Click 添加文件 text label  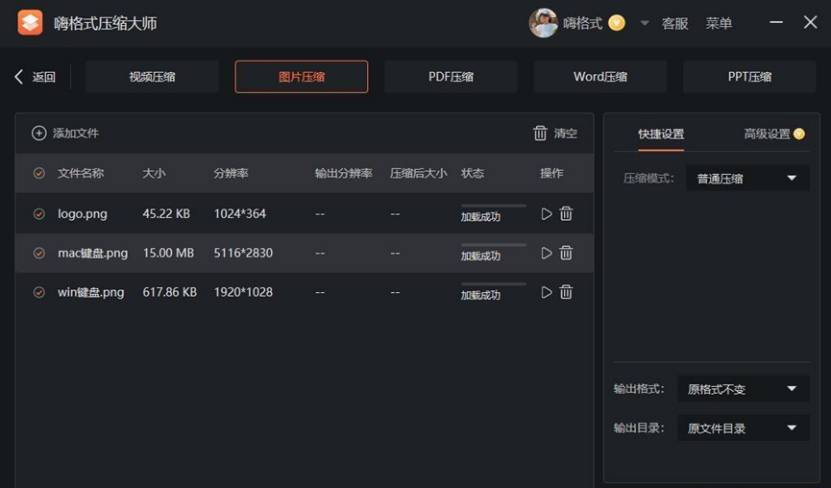tap(76, 133)
